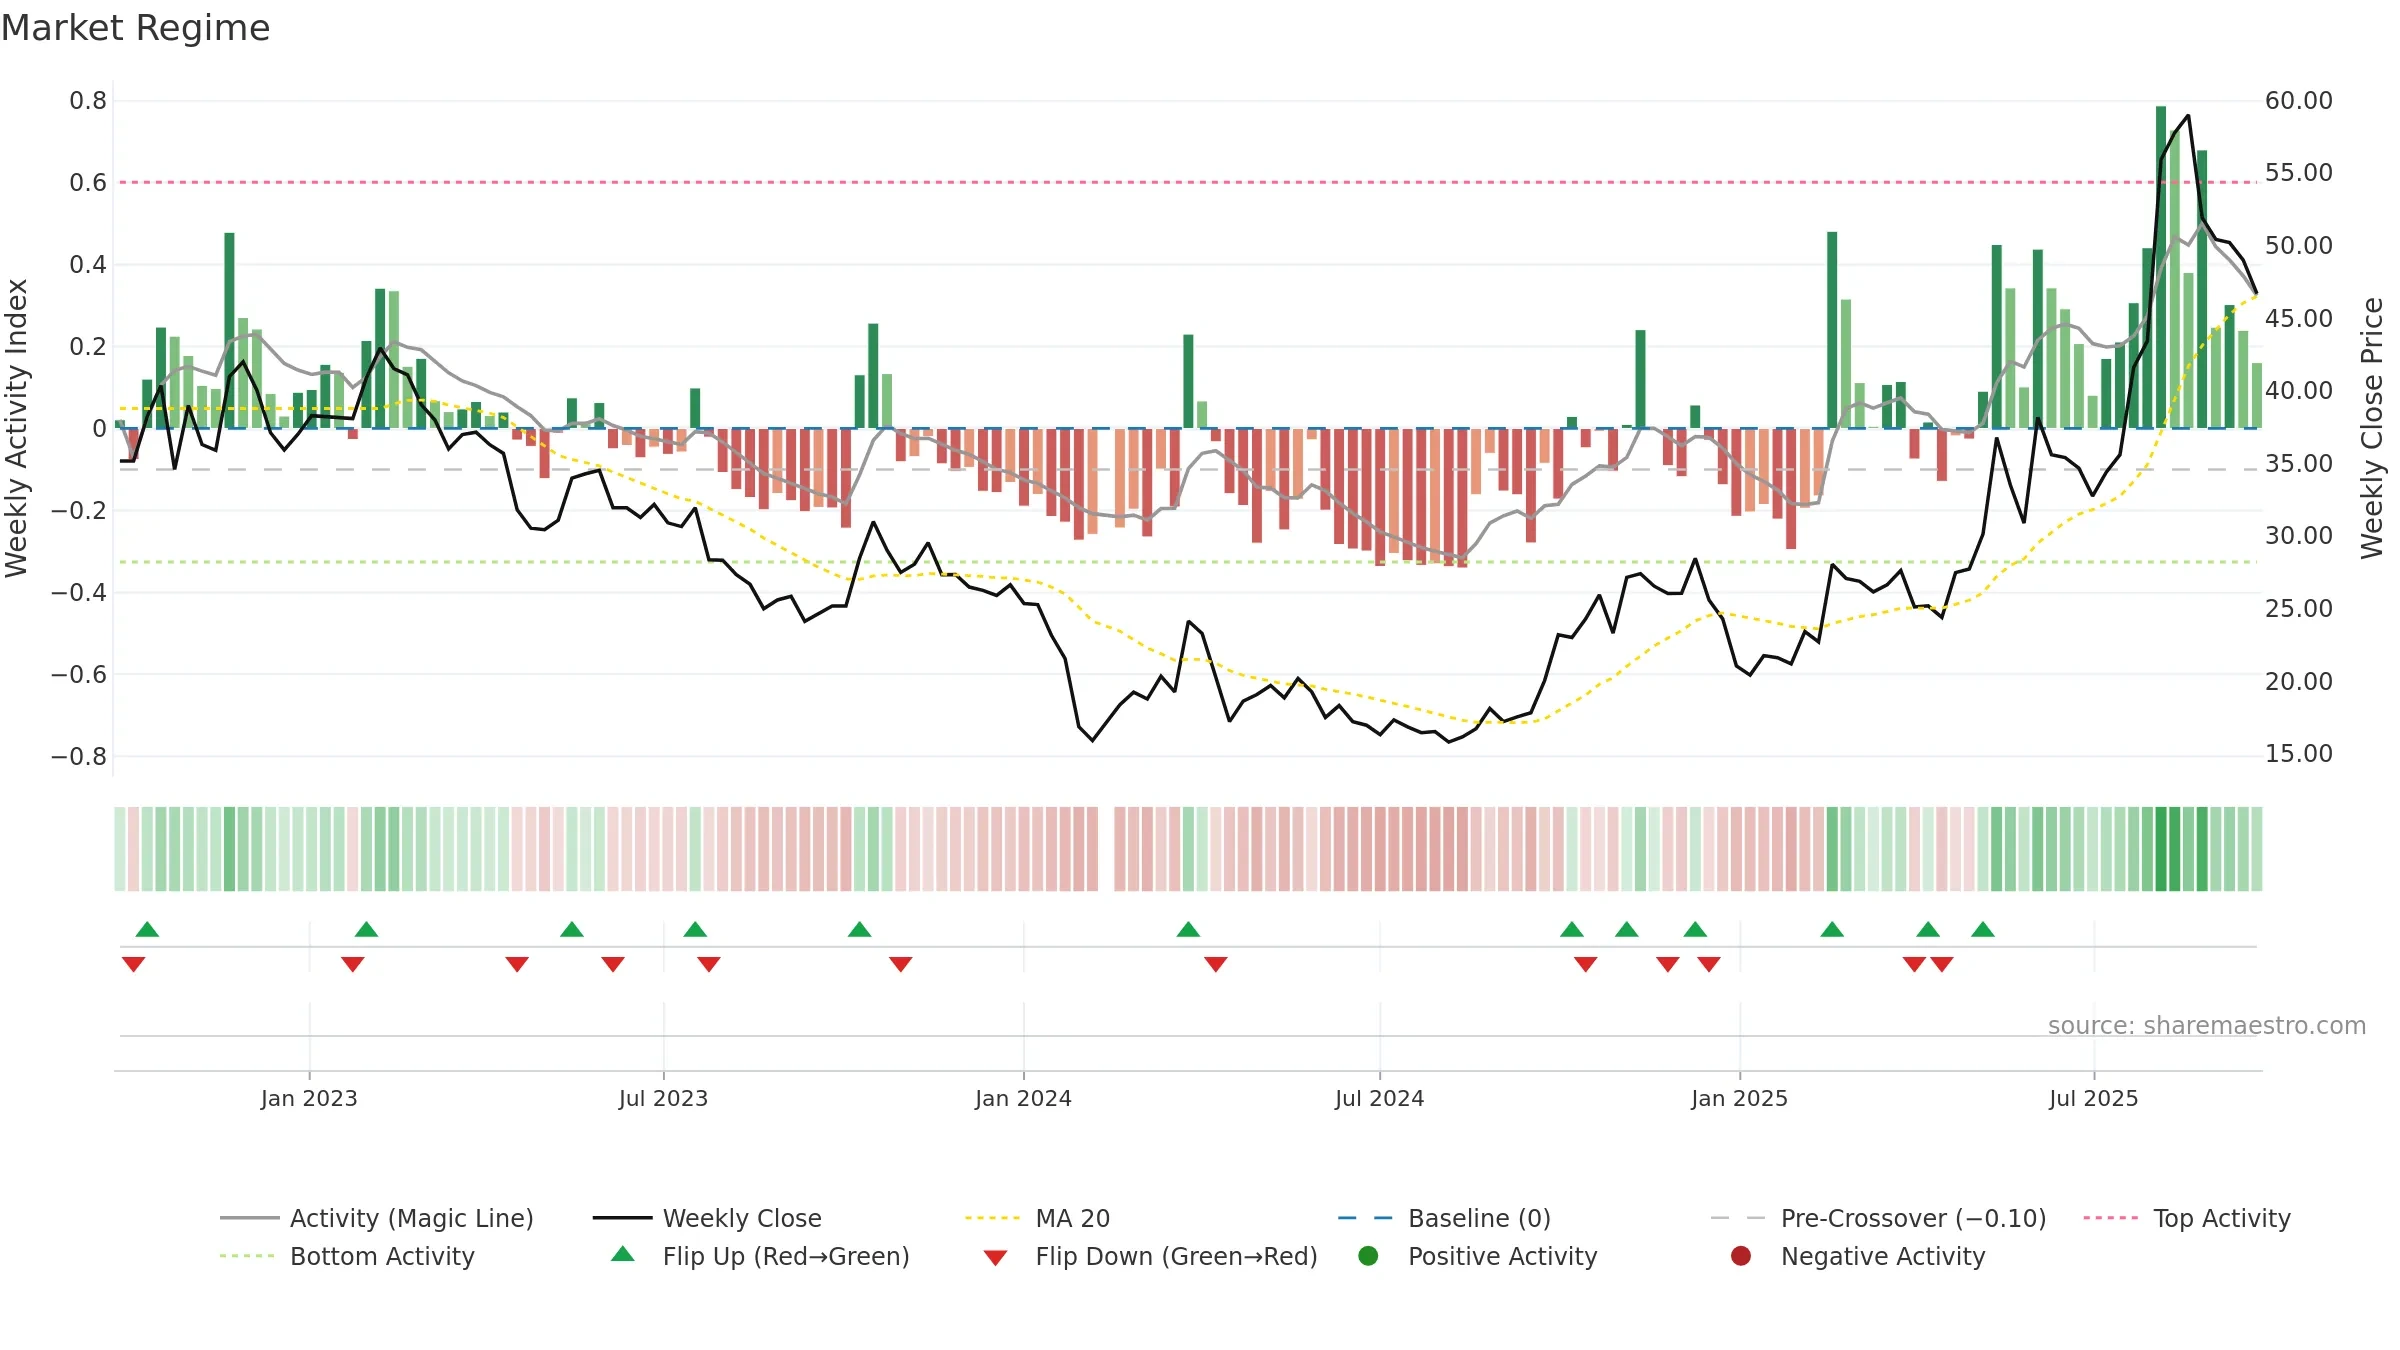Click the first flip-up triangle before Jan 2023

click(x=147, y=930)
